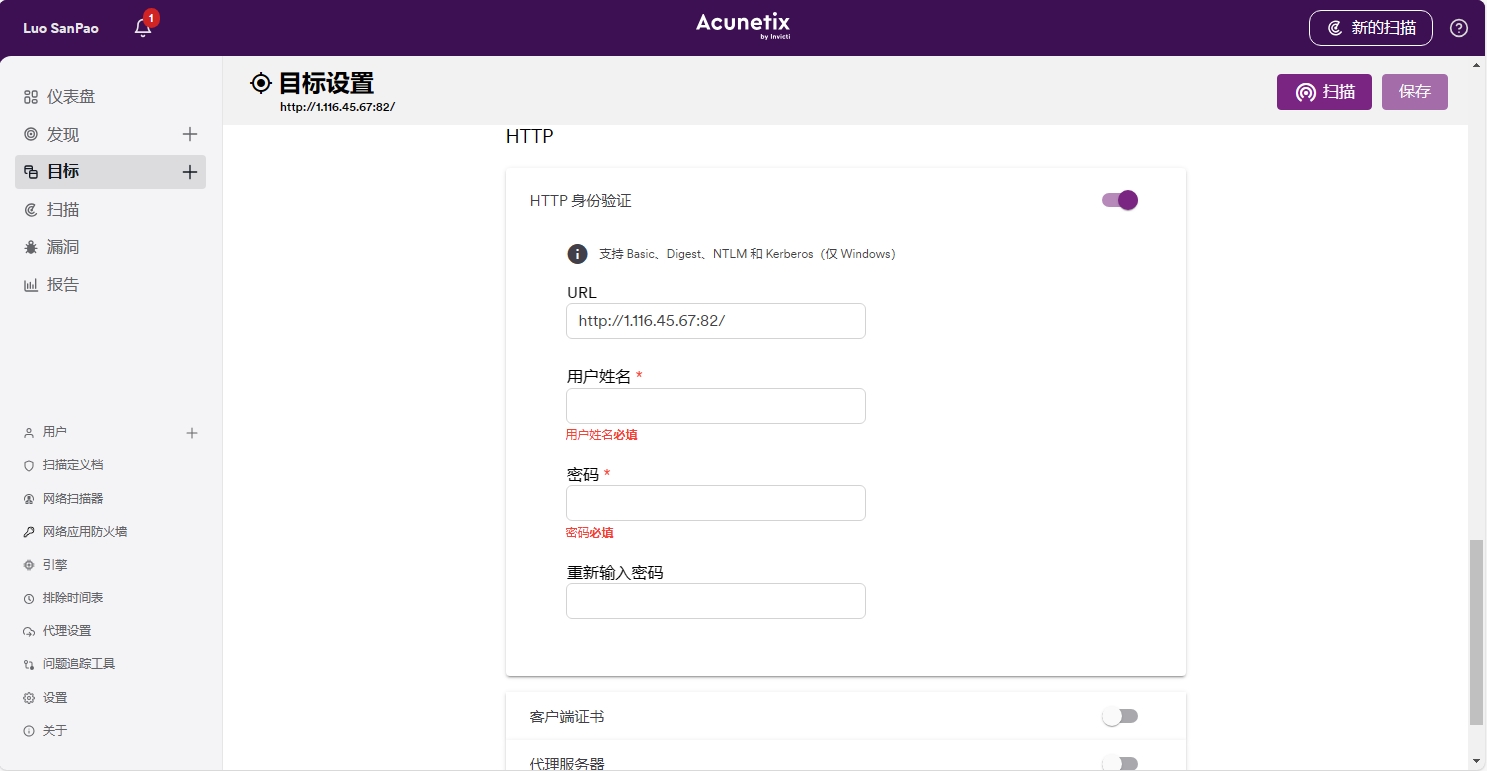
Task: Click the 排除时间表 clock icon
Action: tap(29, 599)
